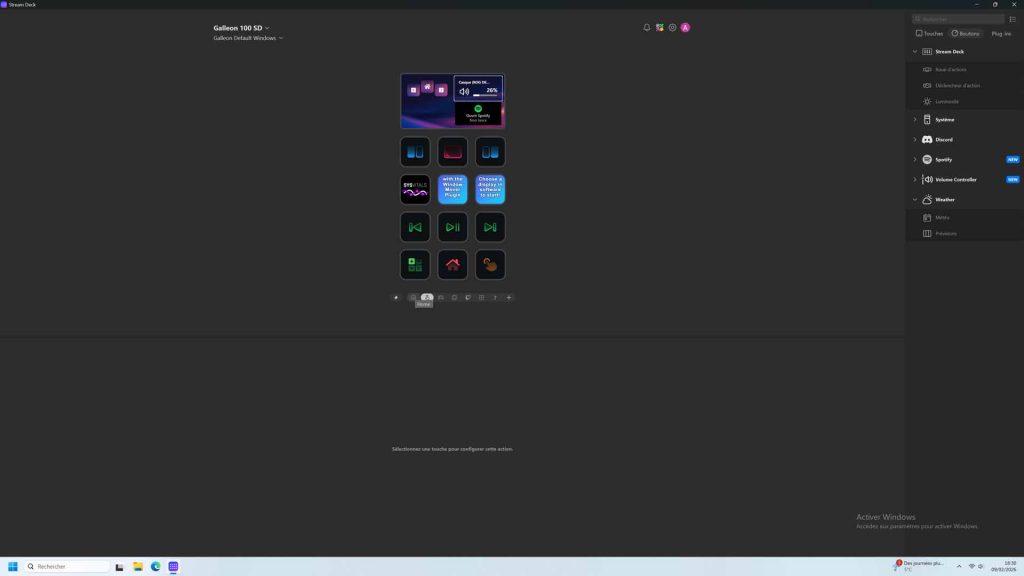Open the notification bell at the top
Viewport: 1024px width, 576px height.
coord(646,27)
